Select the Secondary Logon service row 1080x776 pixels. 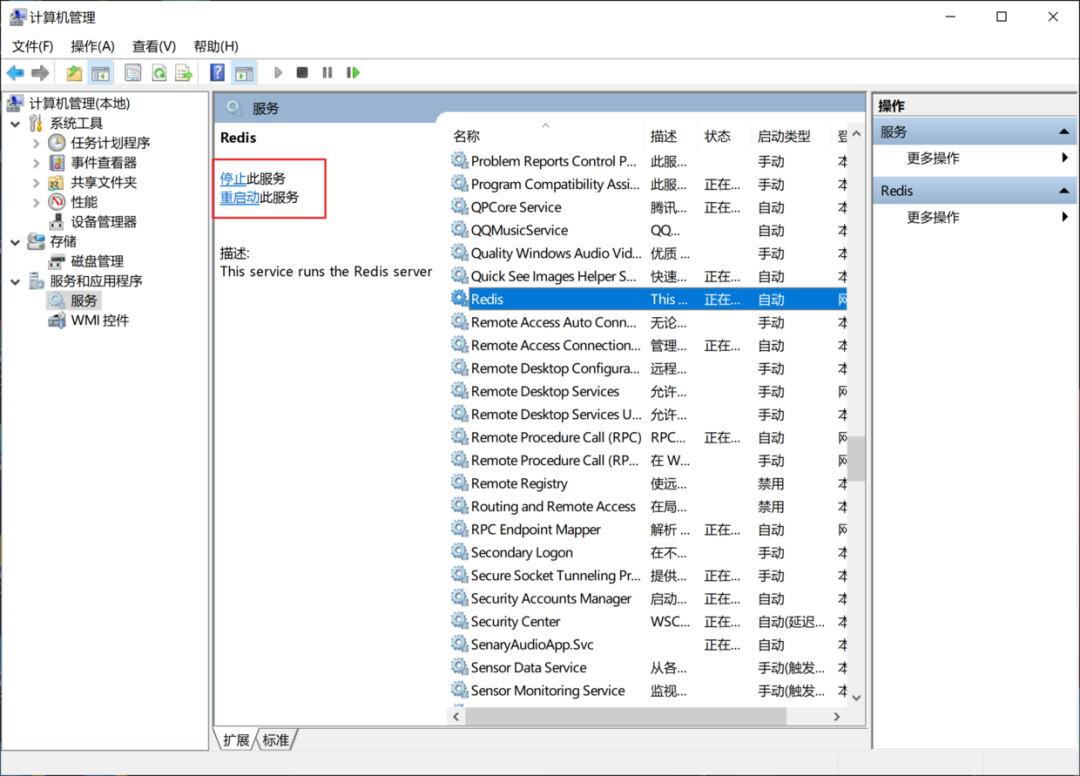point(648,552)
